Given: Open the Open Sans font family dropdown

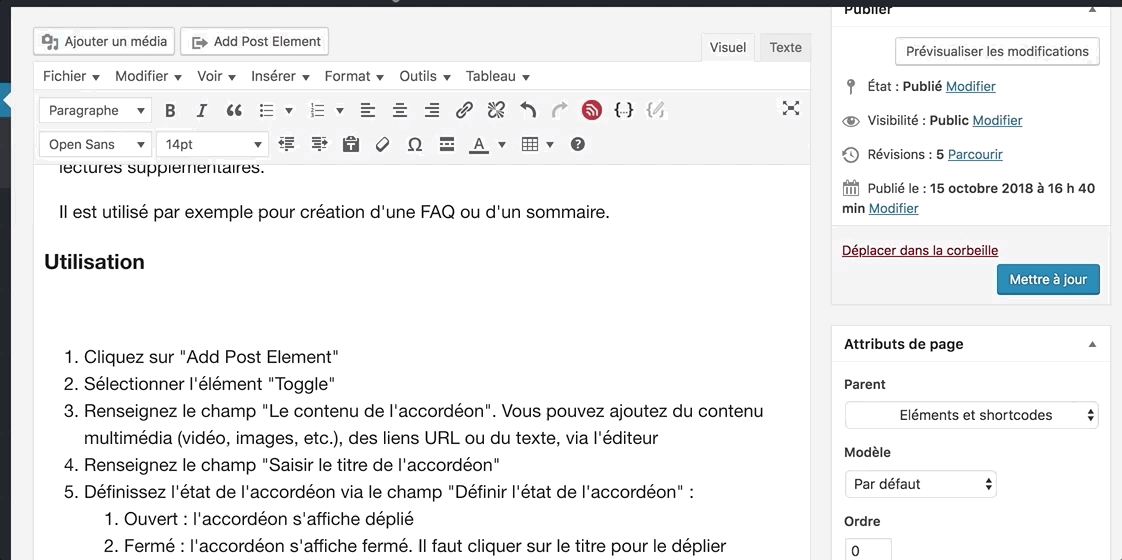Looking at the screenshot, I should pos(95,145).
